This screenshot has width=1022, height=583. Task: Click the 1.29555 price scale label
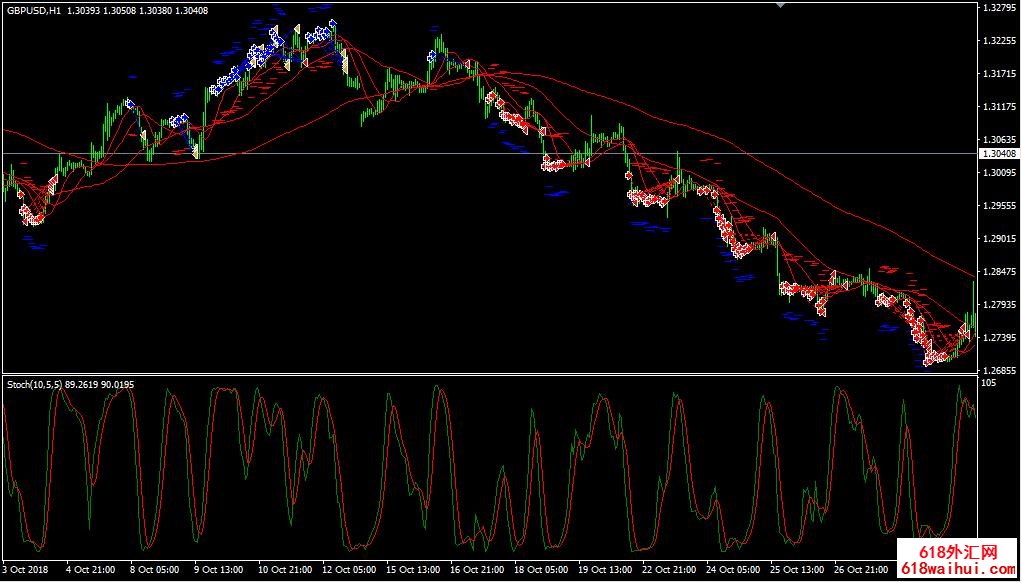[999, 206]
